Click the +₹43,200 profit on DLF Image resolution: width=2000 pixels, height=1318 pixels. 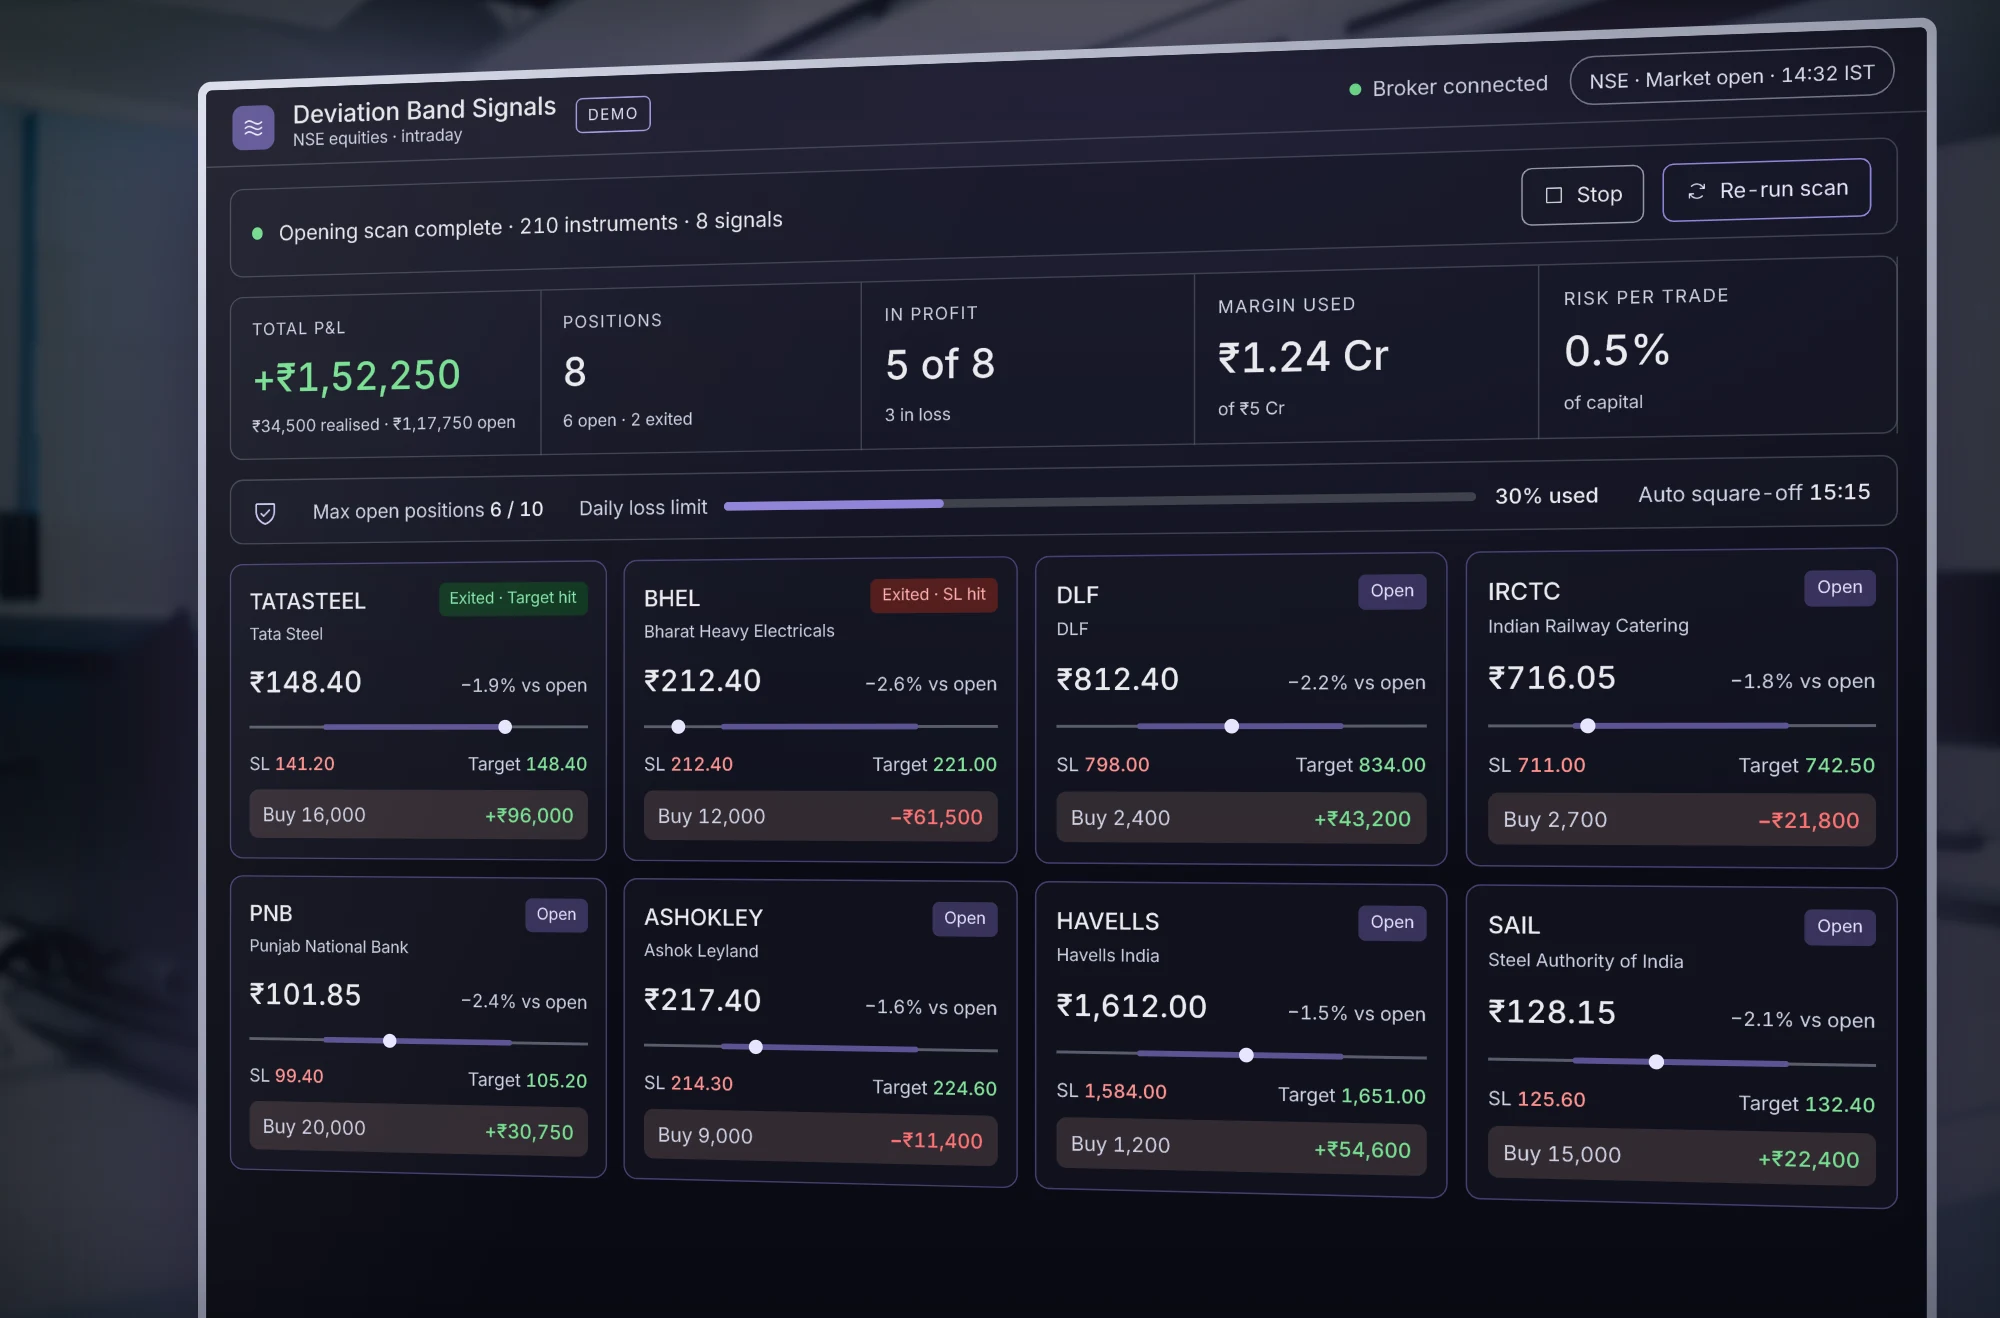[x=1362, y=820]
